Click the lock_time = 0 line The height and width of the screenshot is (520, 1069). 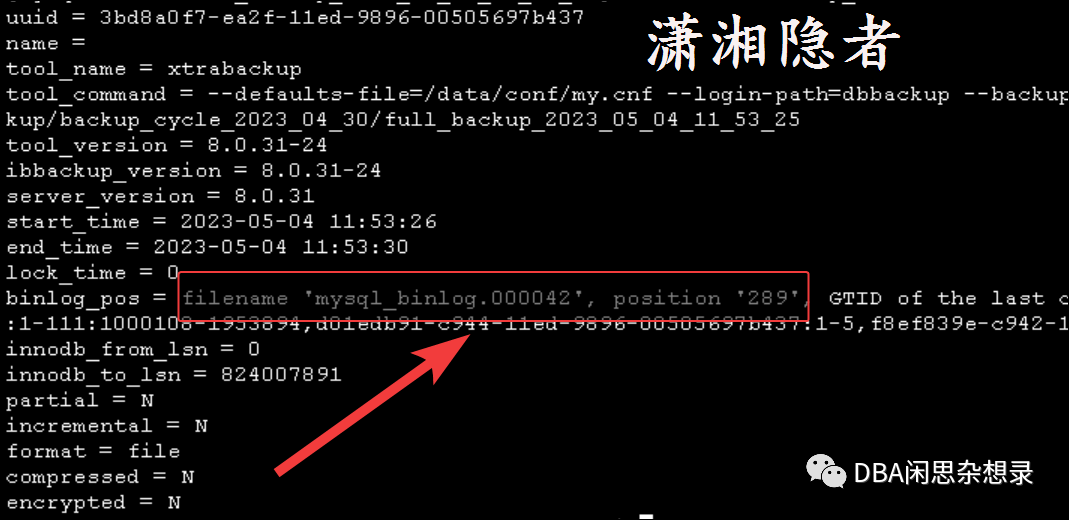[92, 273]
